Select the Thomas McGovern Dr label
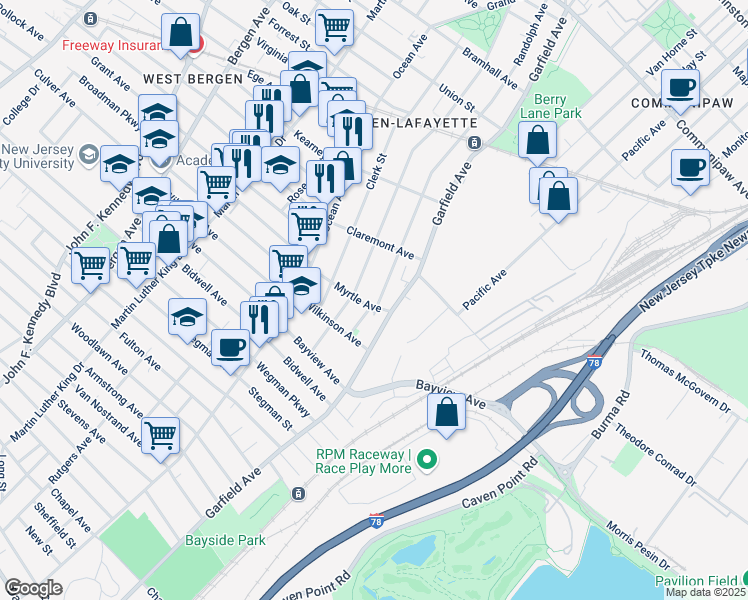 tap(685, 381)
